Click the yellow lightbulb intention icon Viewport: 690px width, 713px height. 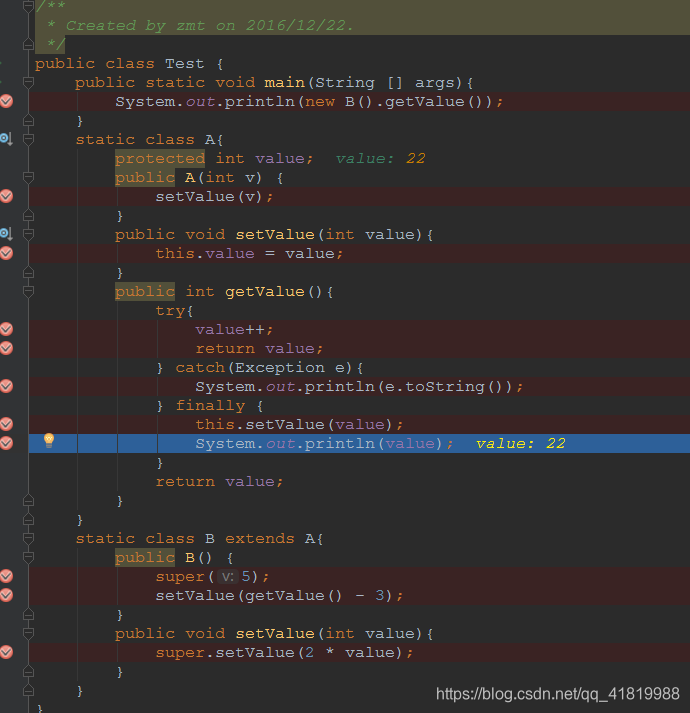(49, 440)
